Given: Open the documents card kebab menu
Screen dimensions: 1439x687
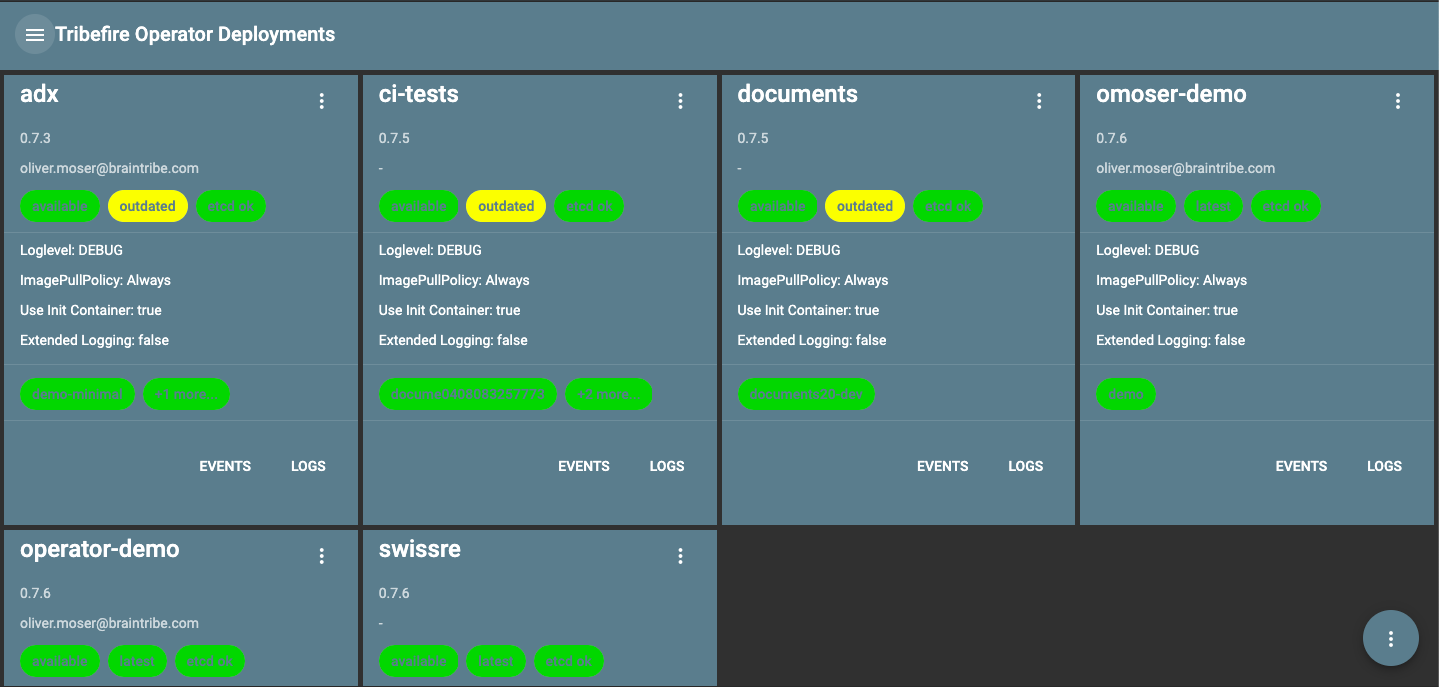Looking at the screenshot, I should click(x=1039, y=101).
